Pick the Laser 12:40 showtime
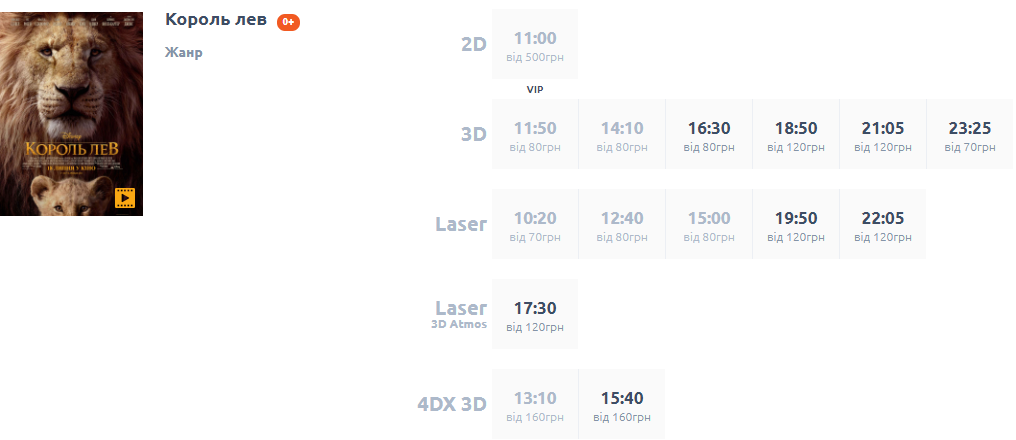 coord(622,225)
